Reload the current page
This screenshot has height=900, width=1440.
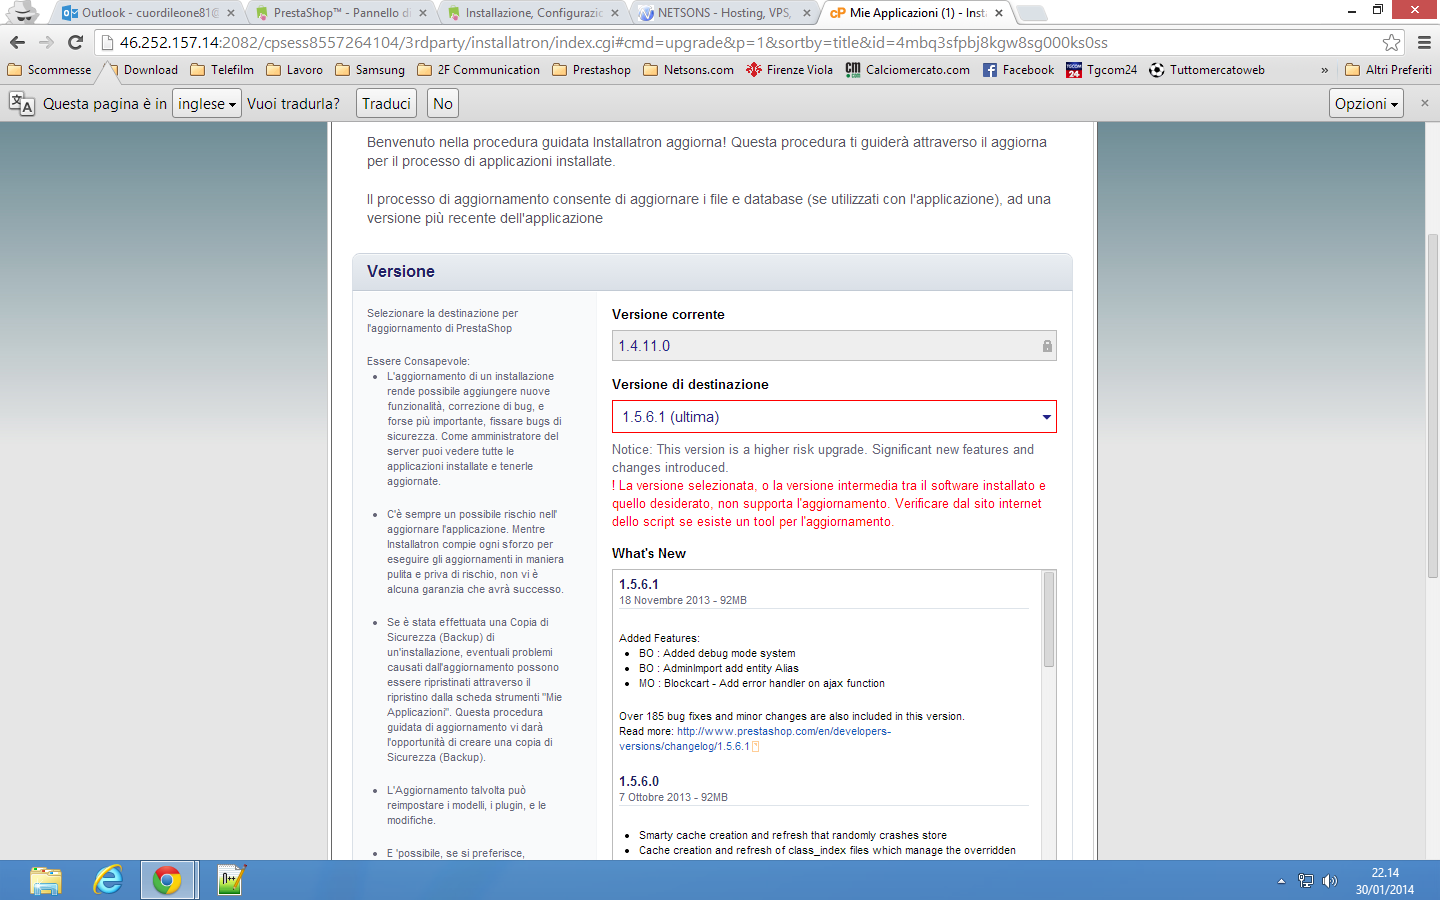(75, 42)
